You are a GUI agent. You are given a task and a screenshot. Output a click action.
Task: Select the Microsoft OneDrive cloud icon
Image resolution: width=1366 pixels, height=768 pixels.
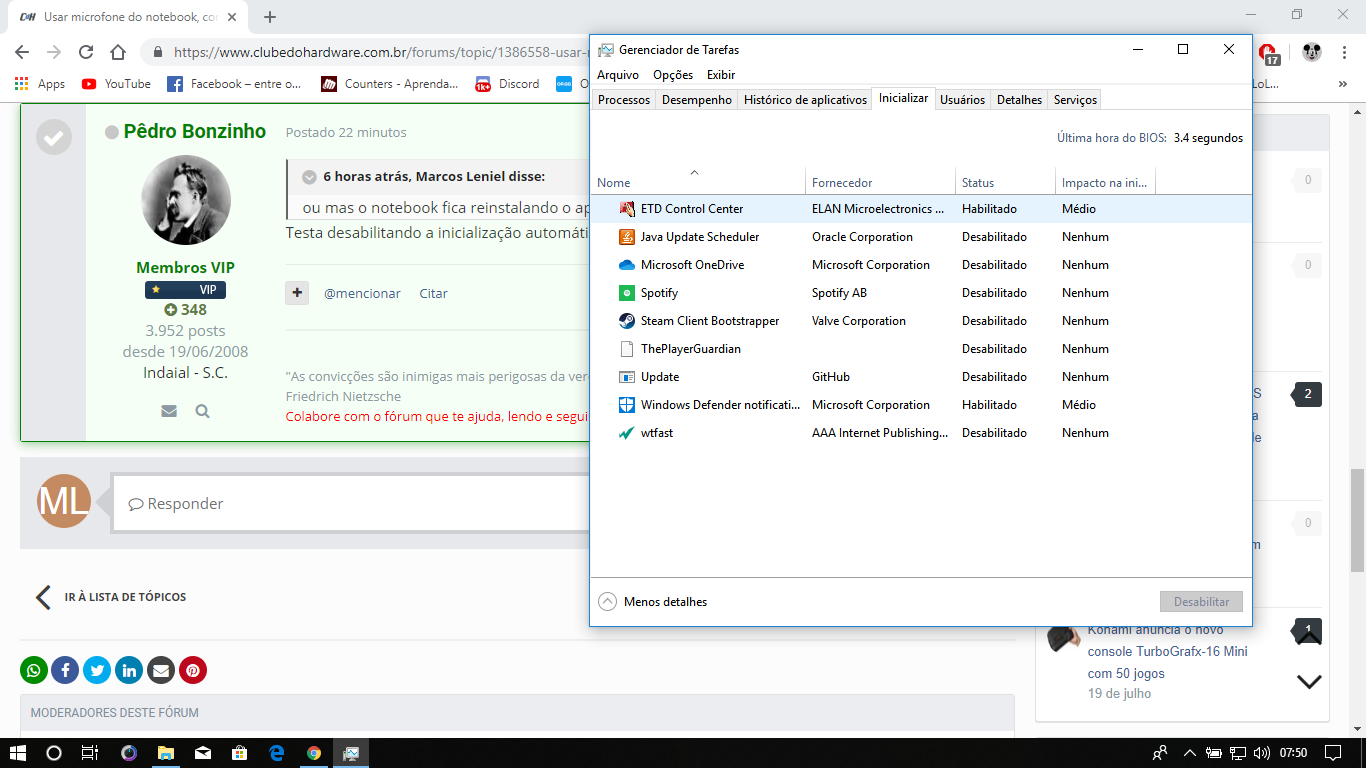[x=627, y=265]
